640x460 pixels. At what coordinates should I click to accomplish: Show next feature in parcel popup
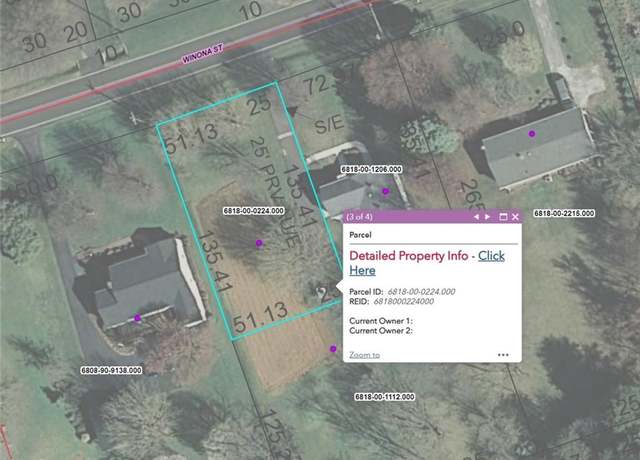click(x=487, y=217)
